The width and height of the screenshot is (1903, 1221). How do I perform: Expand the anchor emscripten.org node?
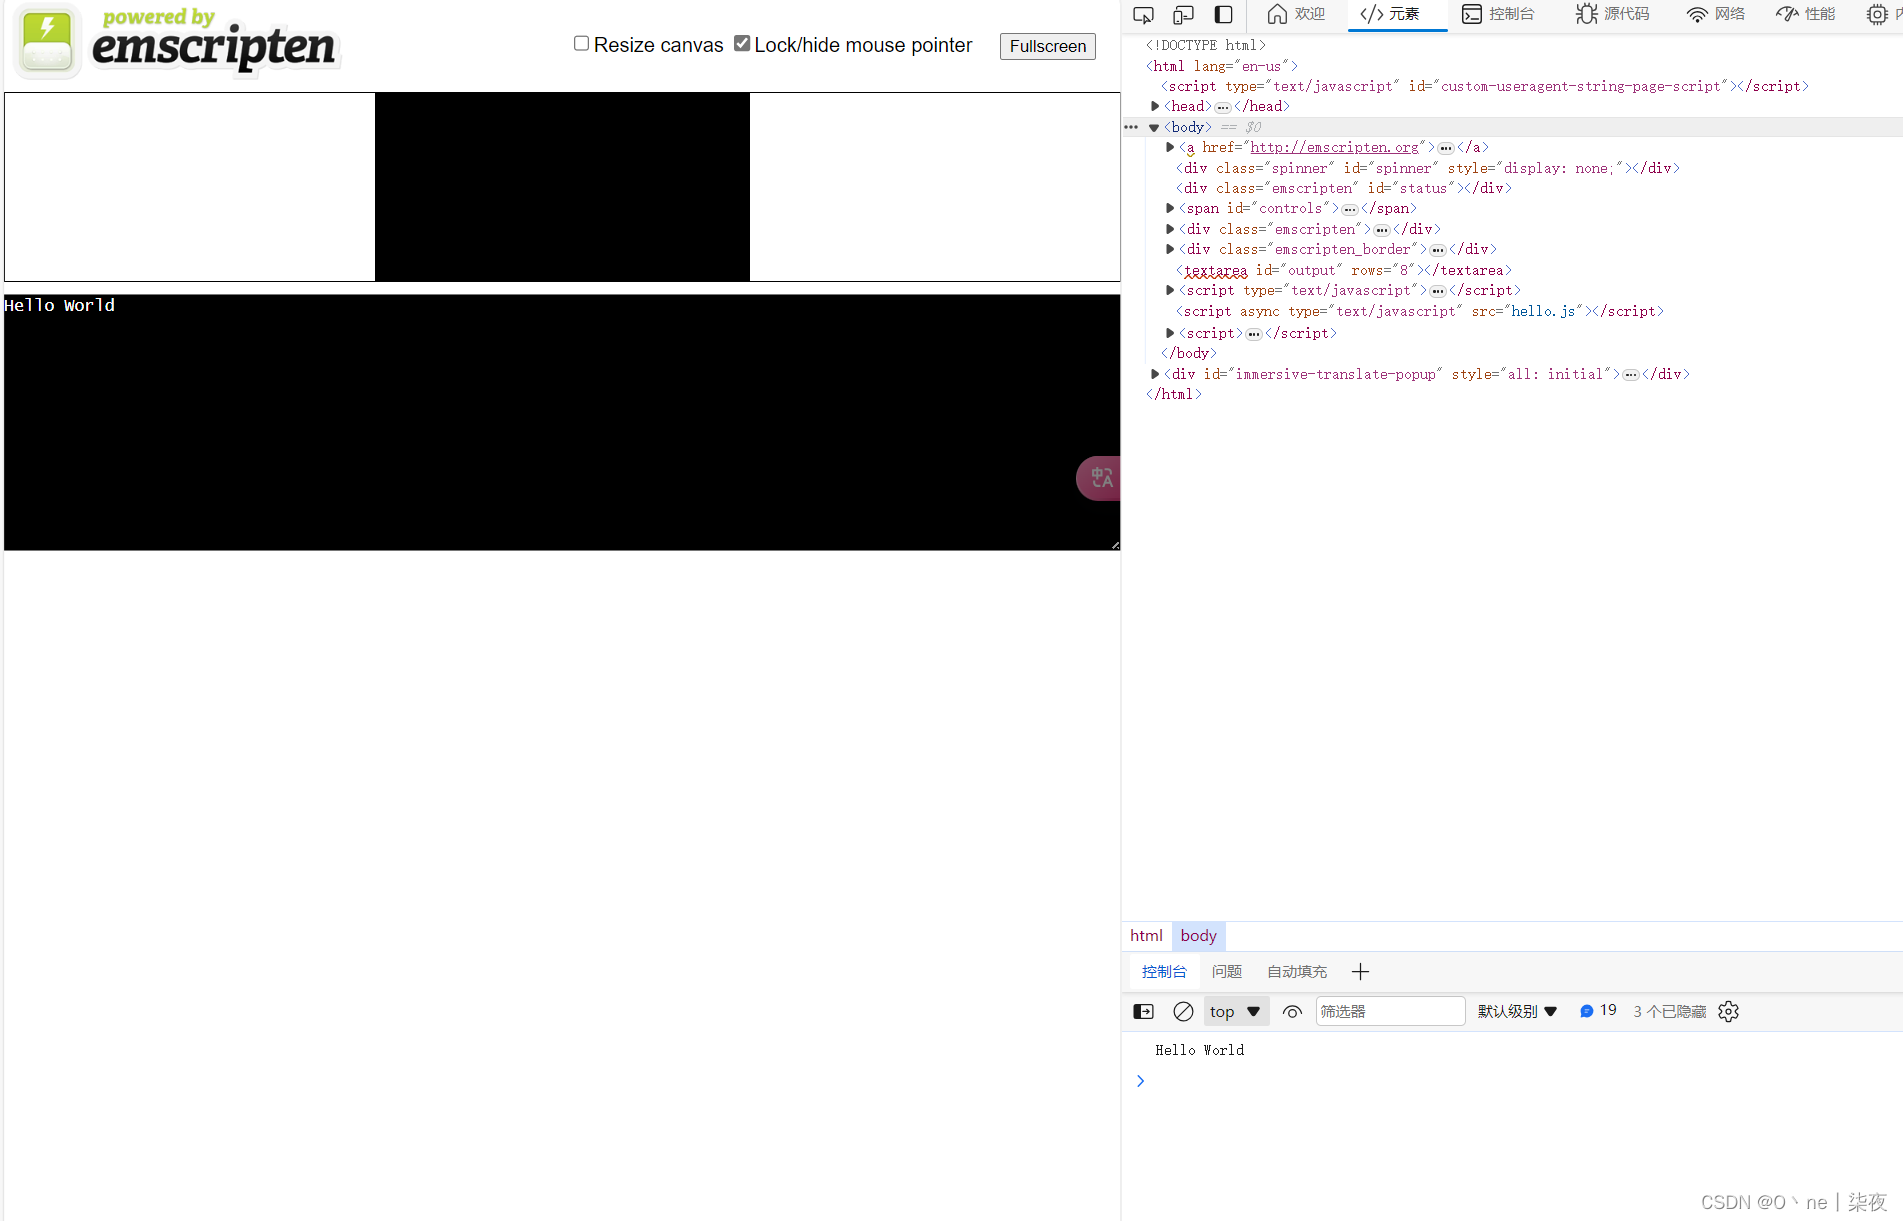coord(1170,147)
